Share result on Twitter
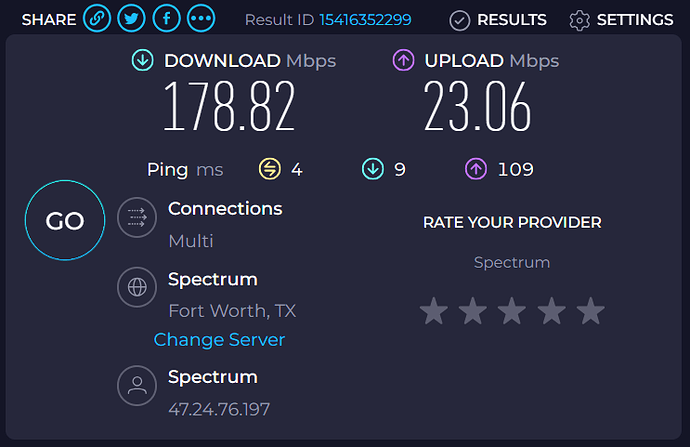The height and width of the screenshot is (447, 690). 131,19
